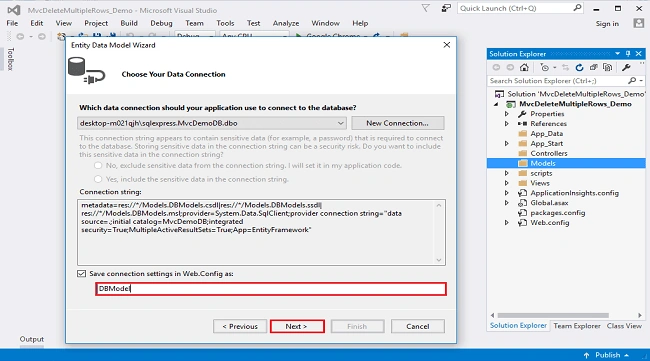This screenshot has width=650, height=361.
Task: Click the DBModel connection name field
Action: [x=271, y=288]
